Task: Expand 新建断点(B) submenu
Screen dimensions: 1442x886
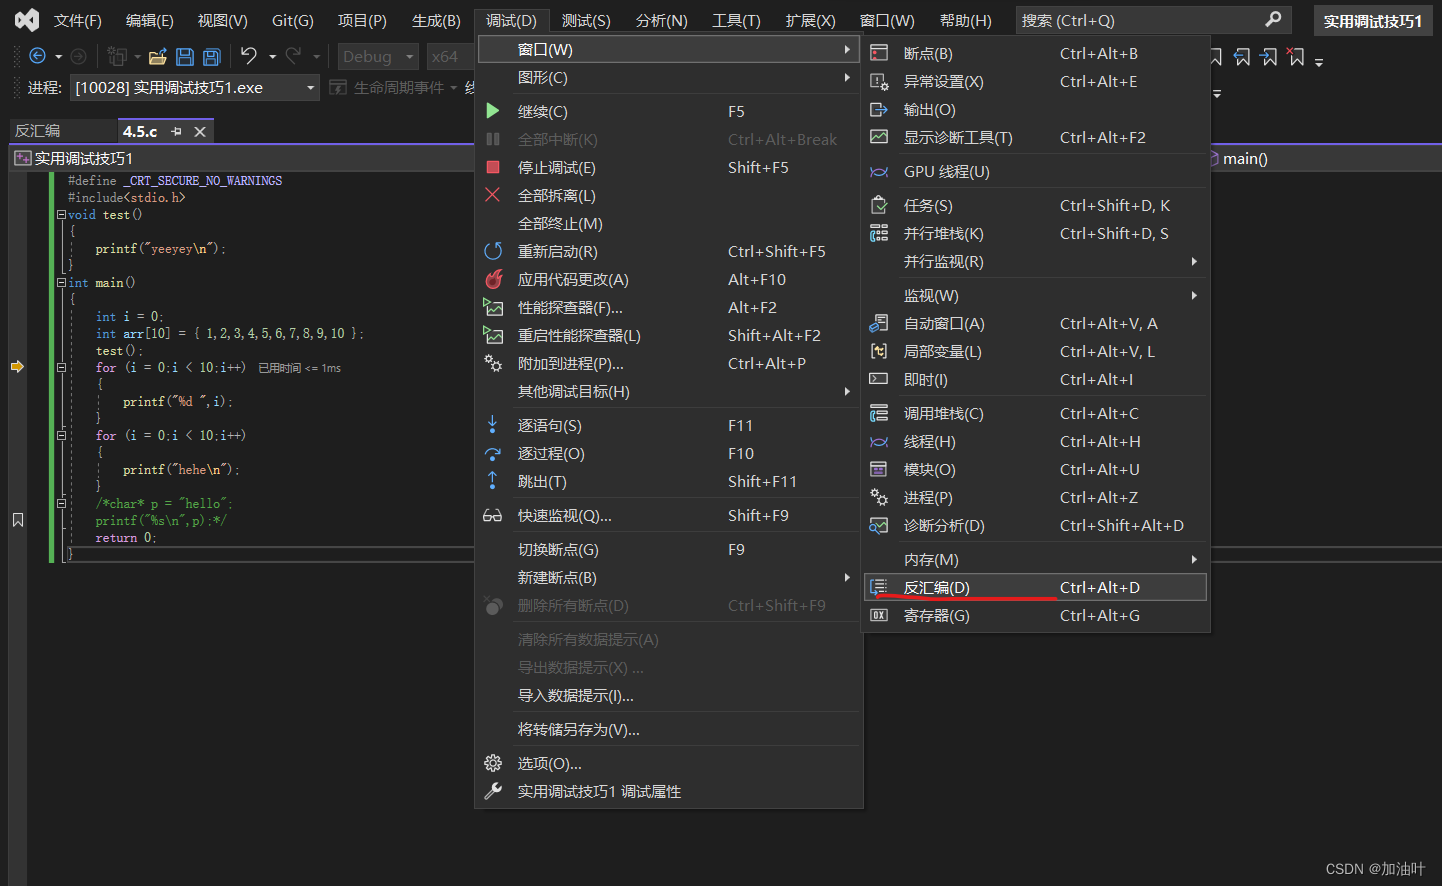Action: [668, 577]
